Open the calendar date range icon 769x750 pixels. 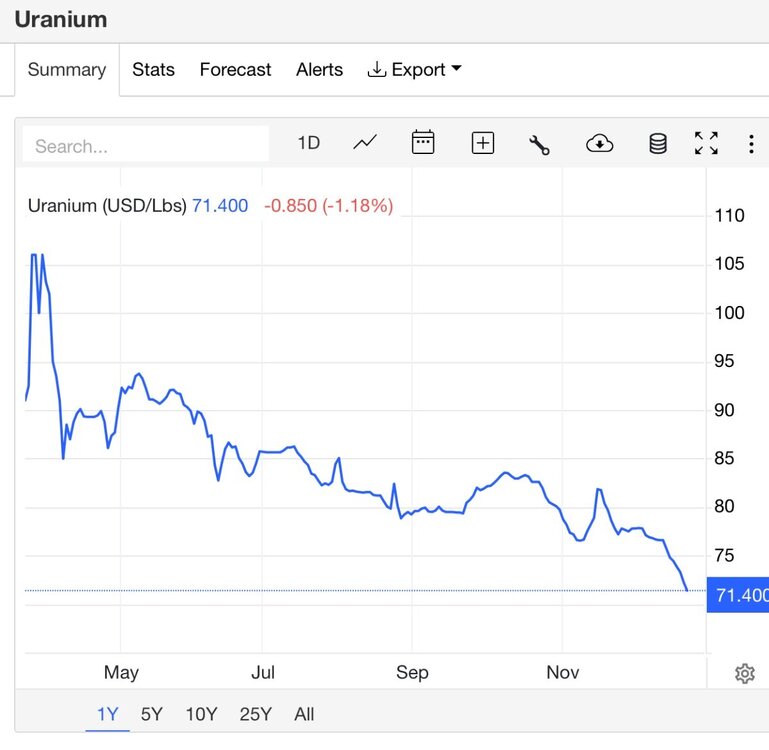[423, 143]
